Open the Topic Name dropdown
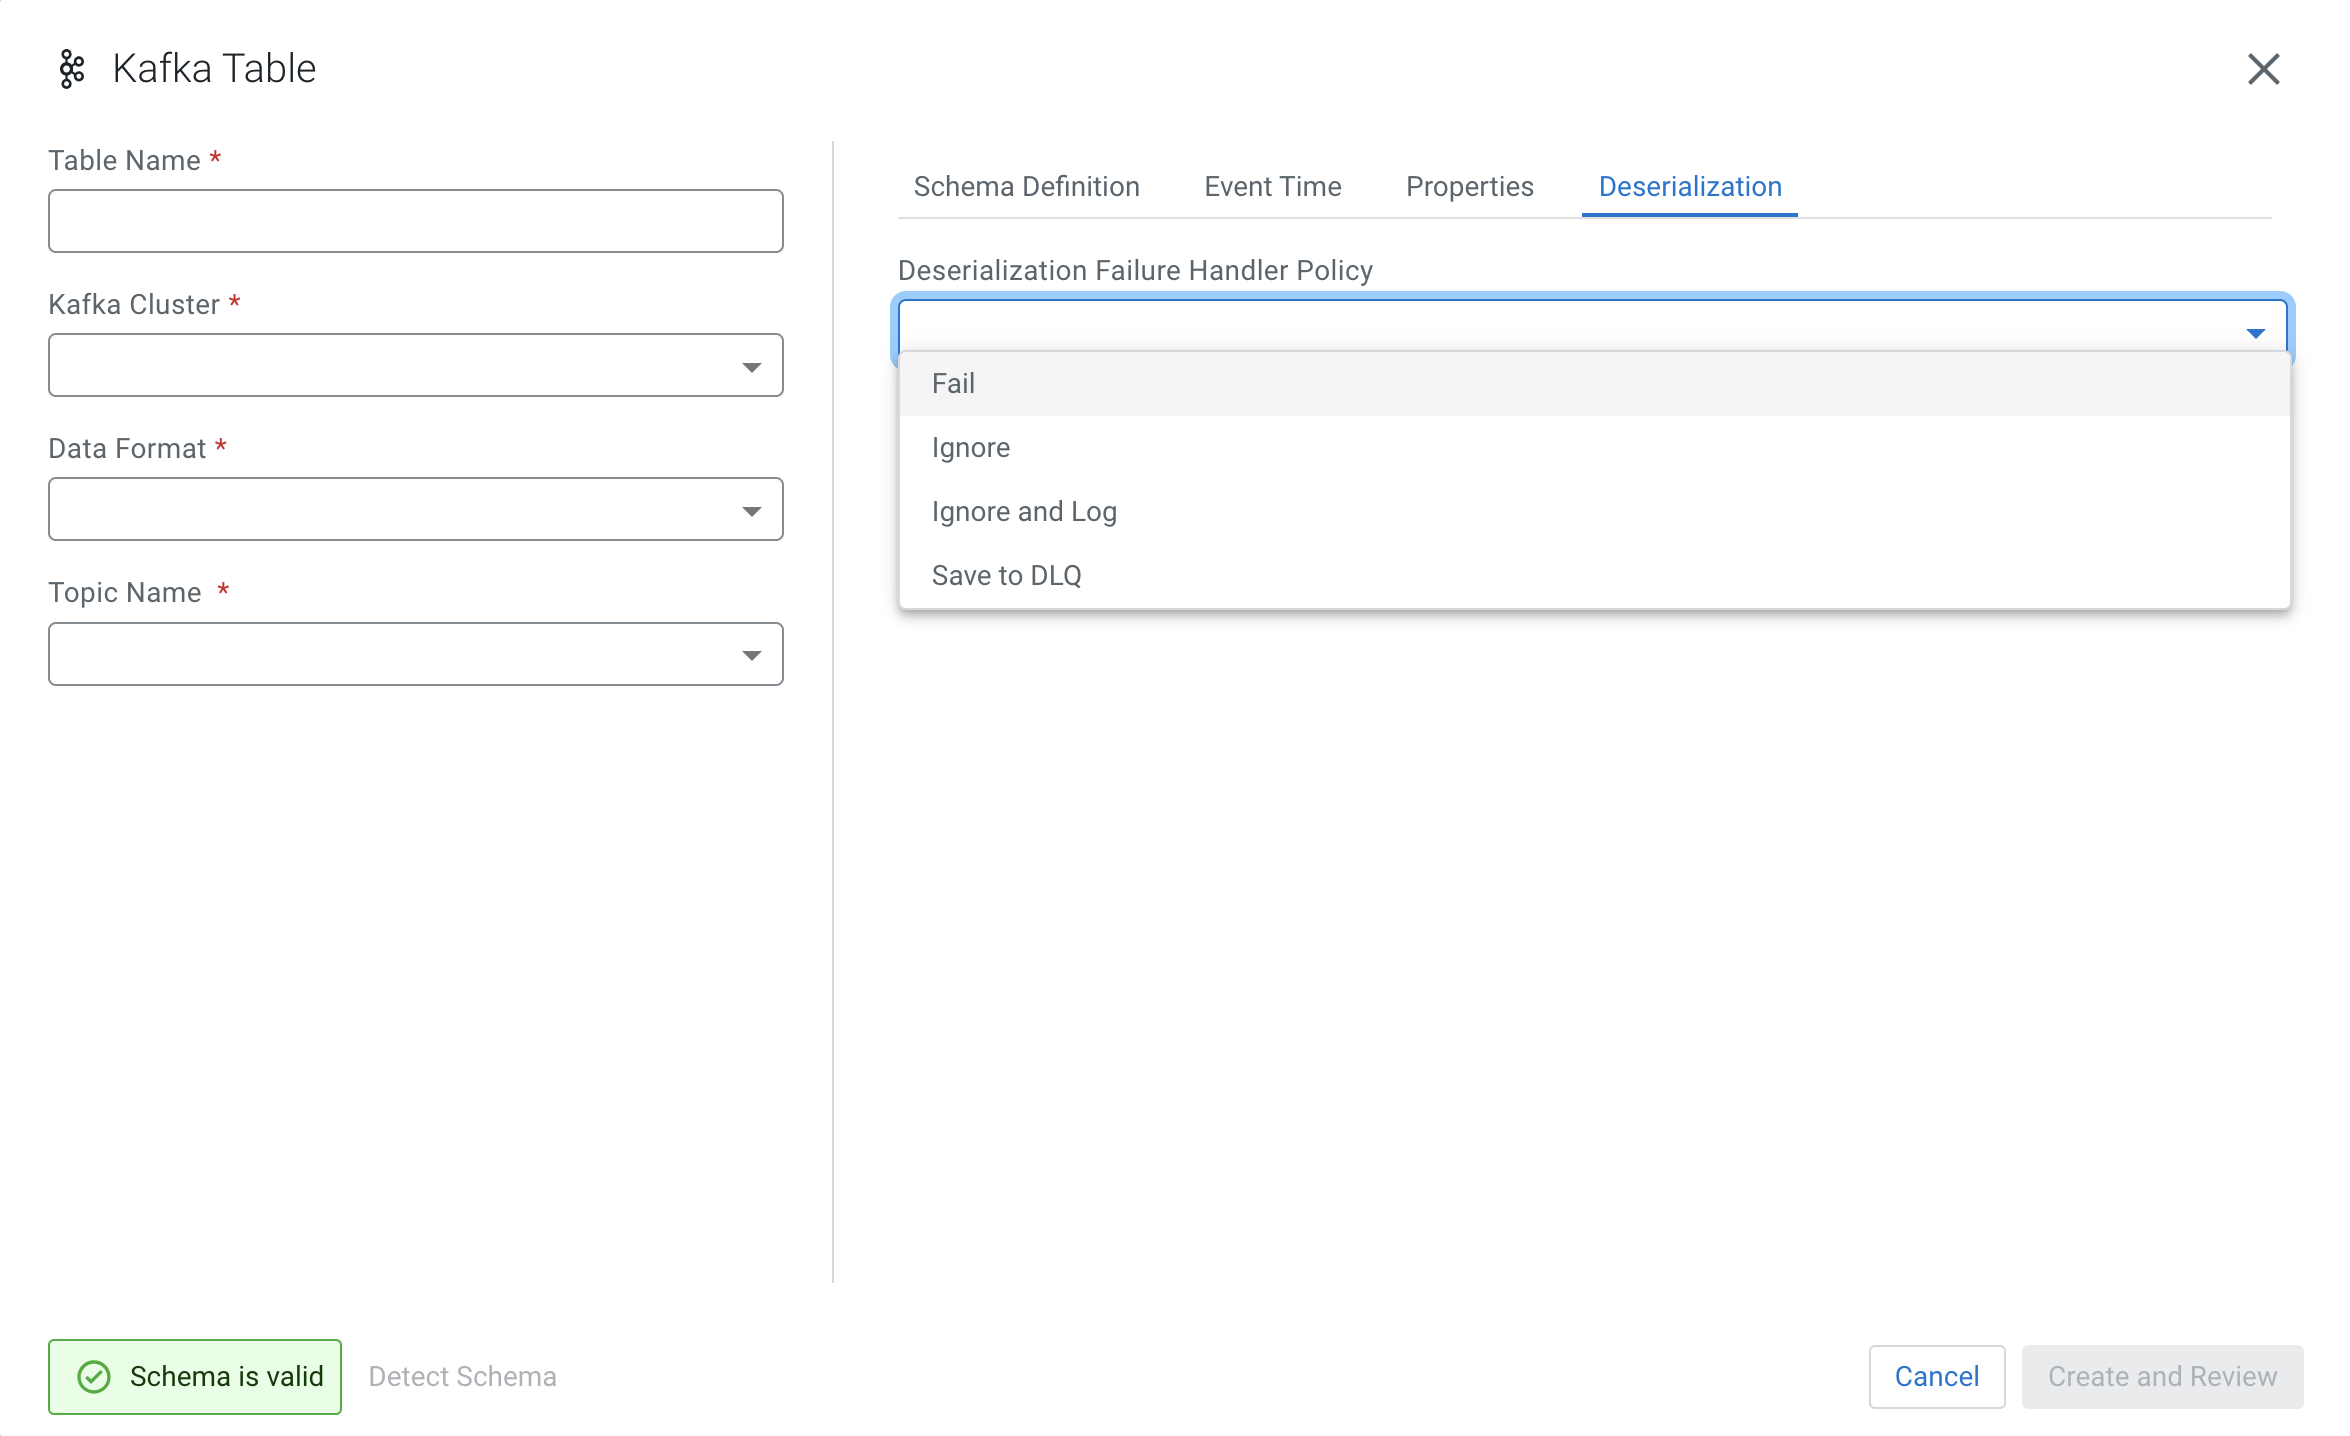 (x=415, y=654)
